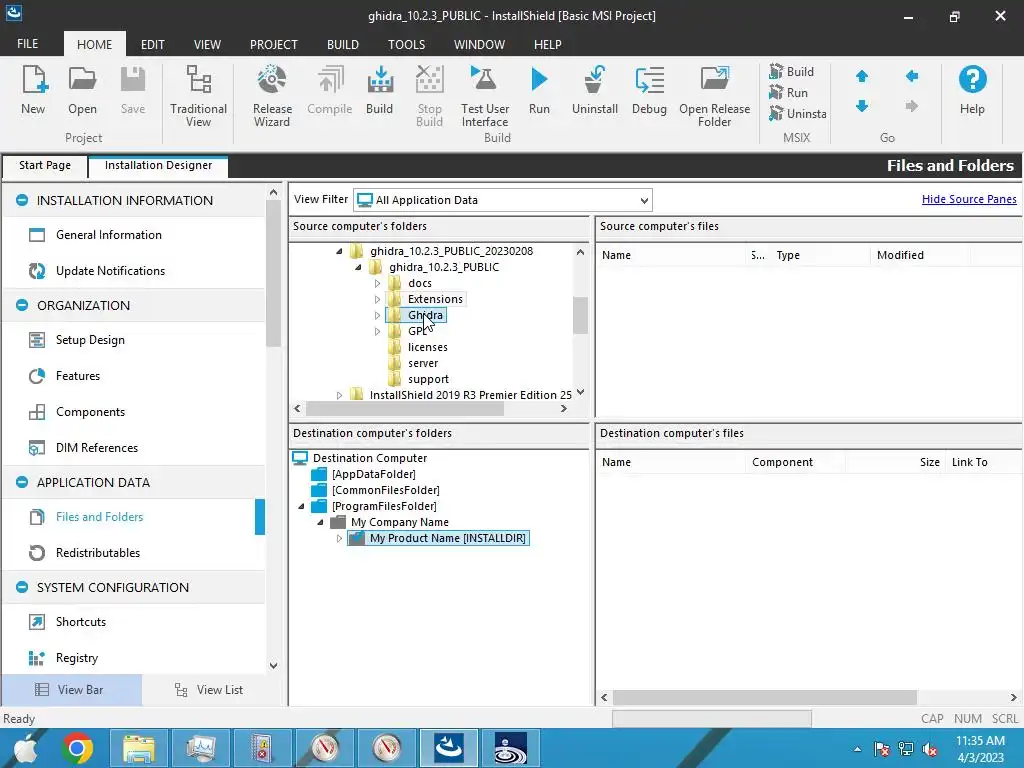Image resolution: width=1024 pixels, height=768 pixels.
Task: Switch to the Start Page tab
Action: coord(44,165)
